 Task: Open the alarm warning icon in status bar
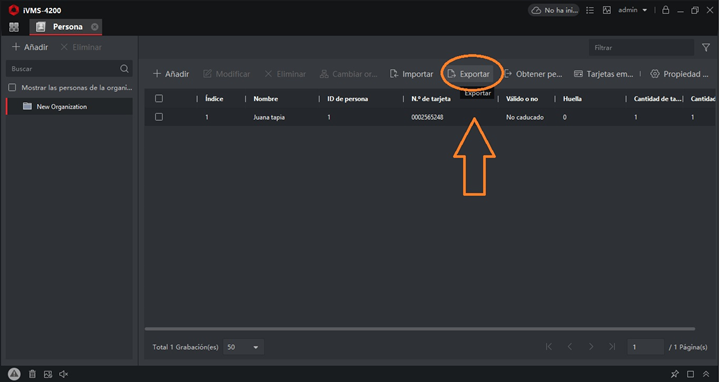click(x=14, y=374)
